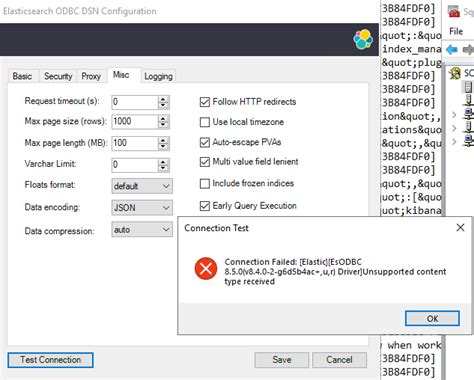Click the blue back arrow icon
The height and width of the screenshot is (380, 474).
(x=451, y=49)
